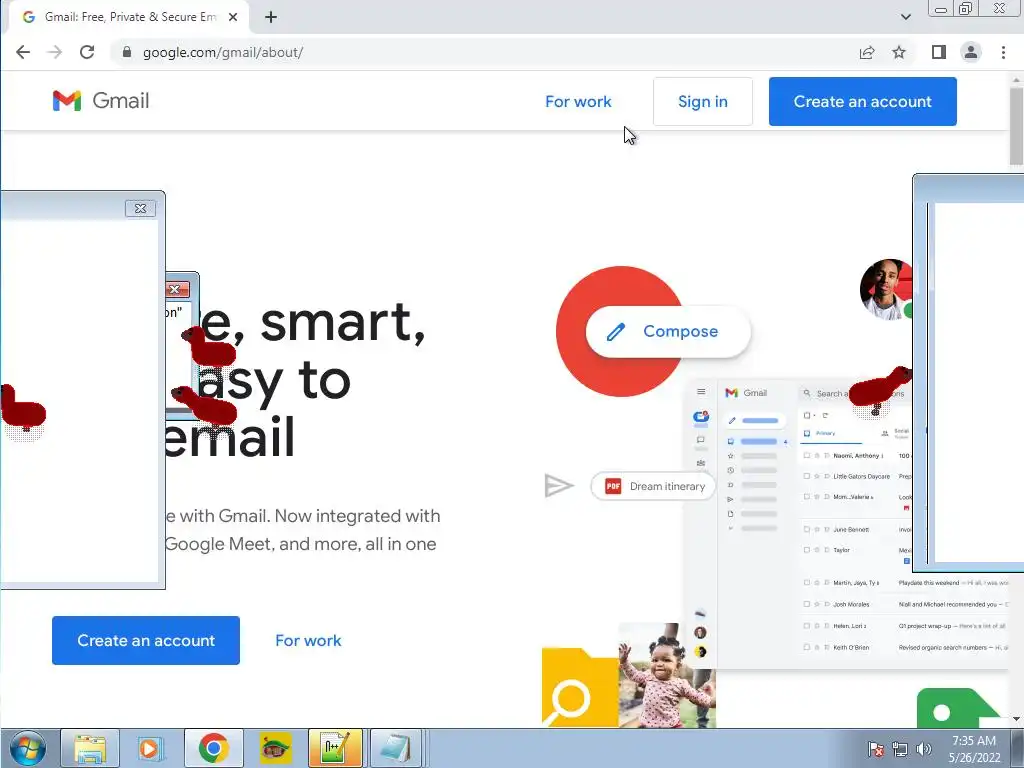Image resolution: width=1024 pixels, height=768 pixels.
Task: Reload the Gmail page
Action: tap(87, 52)
